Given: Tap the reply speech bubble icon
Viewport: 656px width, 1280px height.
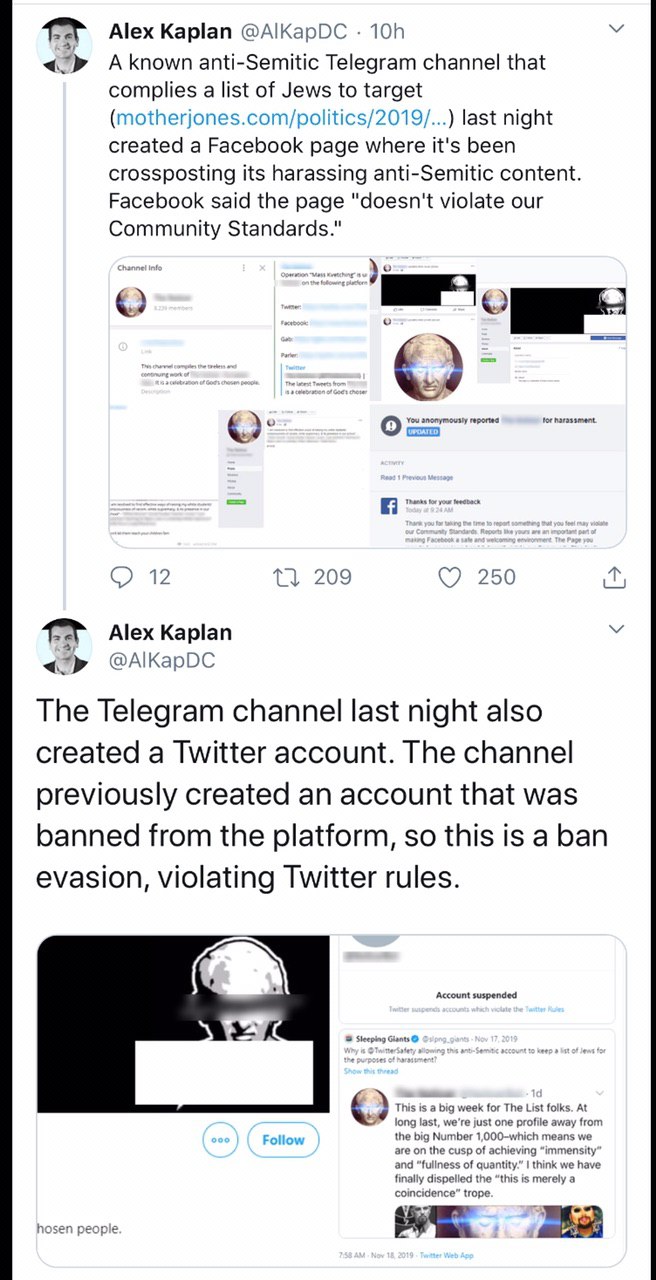Looking at the screenshot, I should (x=123, y=577).
